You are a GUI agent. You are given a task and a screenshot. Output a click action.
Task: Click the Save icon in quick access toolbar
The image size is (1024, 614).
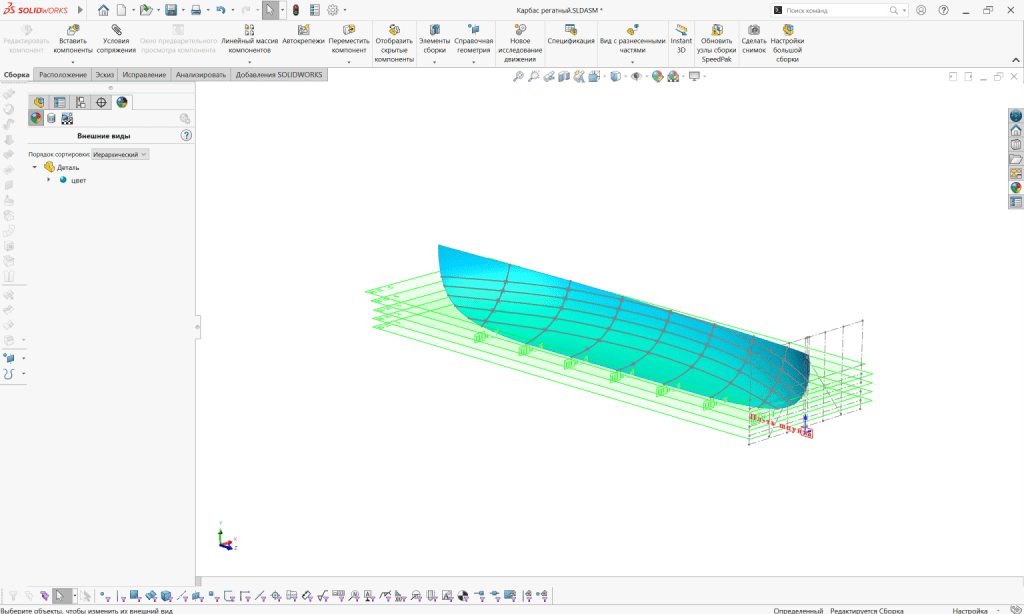tap(170, 10)
